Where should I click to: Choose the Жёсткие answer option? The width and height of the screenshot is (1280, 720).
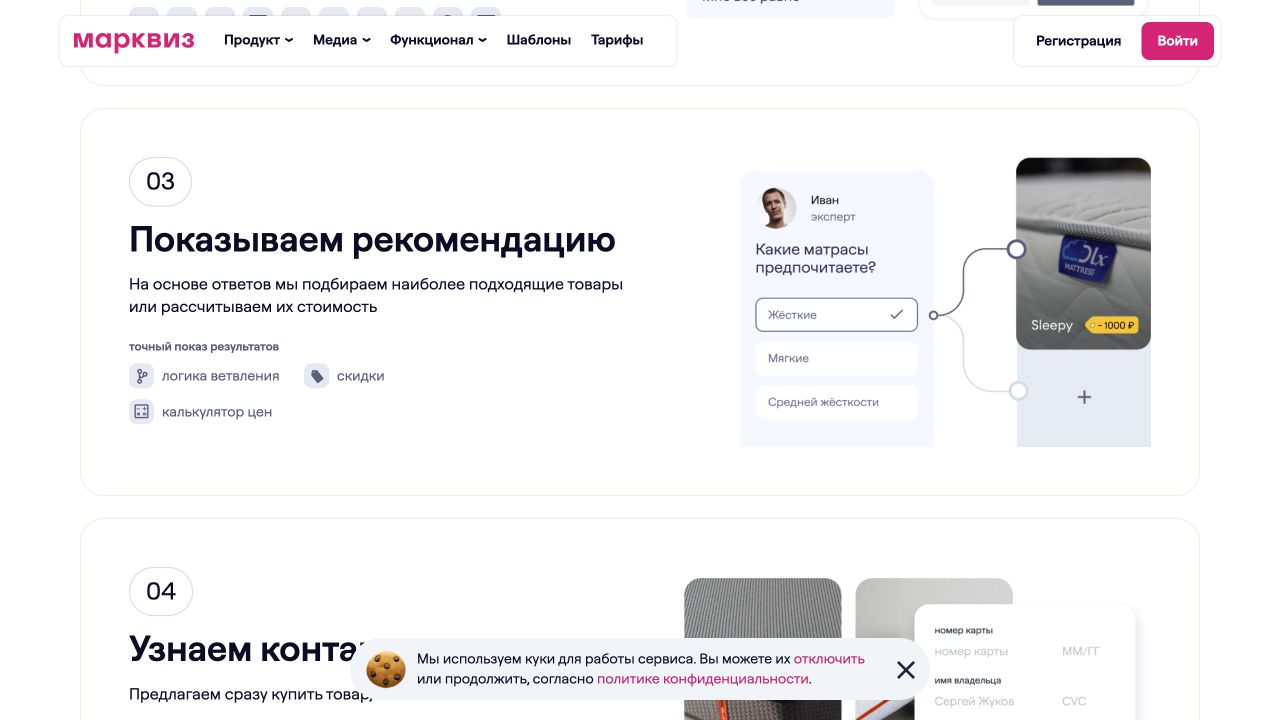click(836, 315)
